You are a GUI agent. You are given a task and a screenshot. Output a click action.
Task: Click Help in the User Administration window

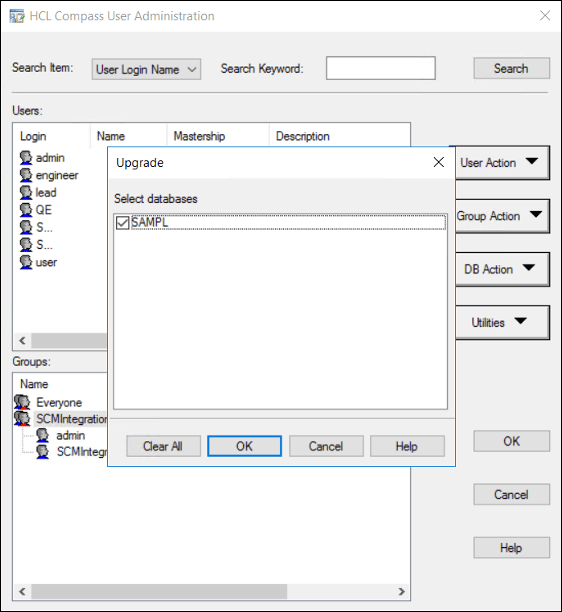point(511,548)
